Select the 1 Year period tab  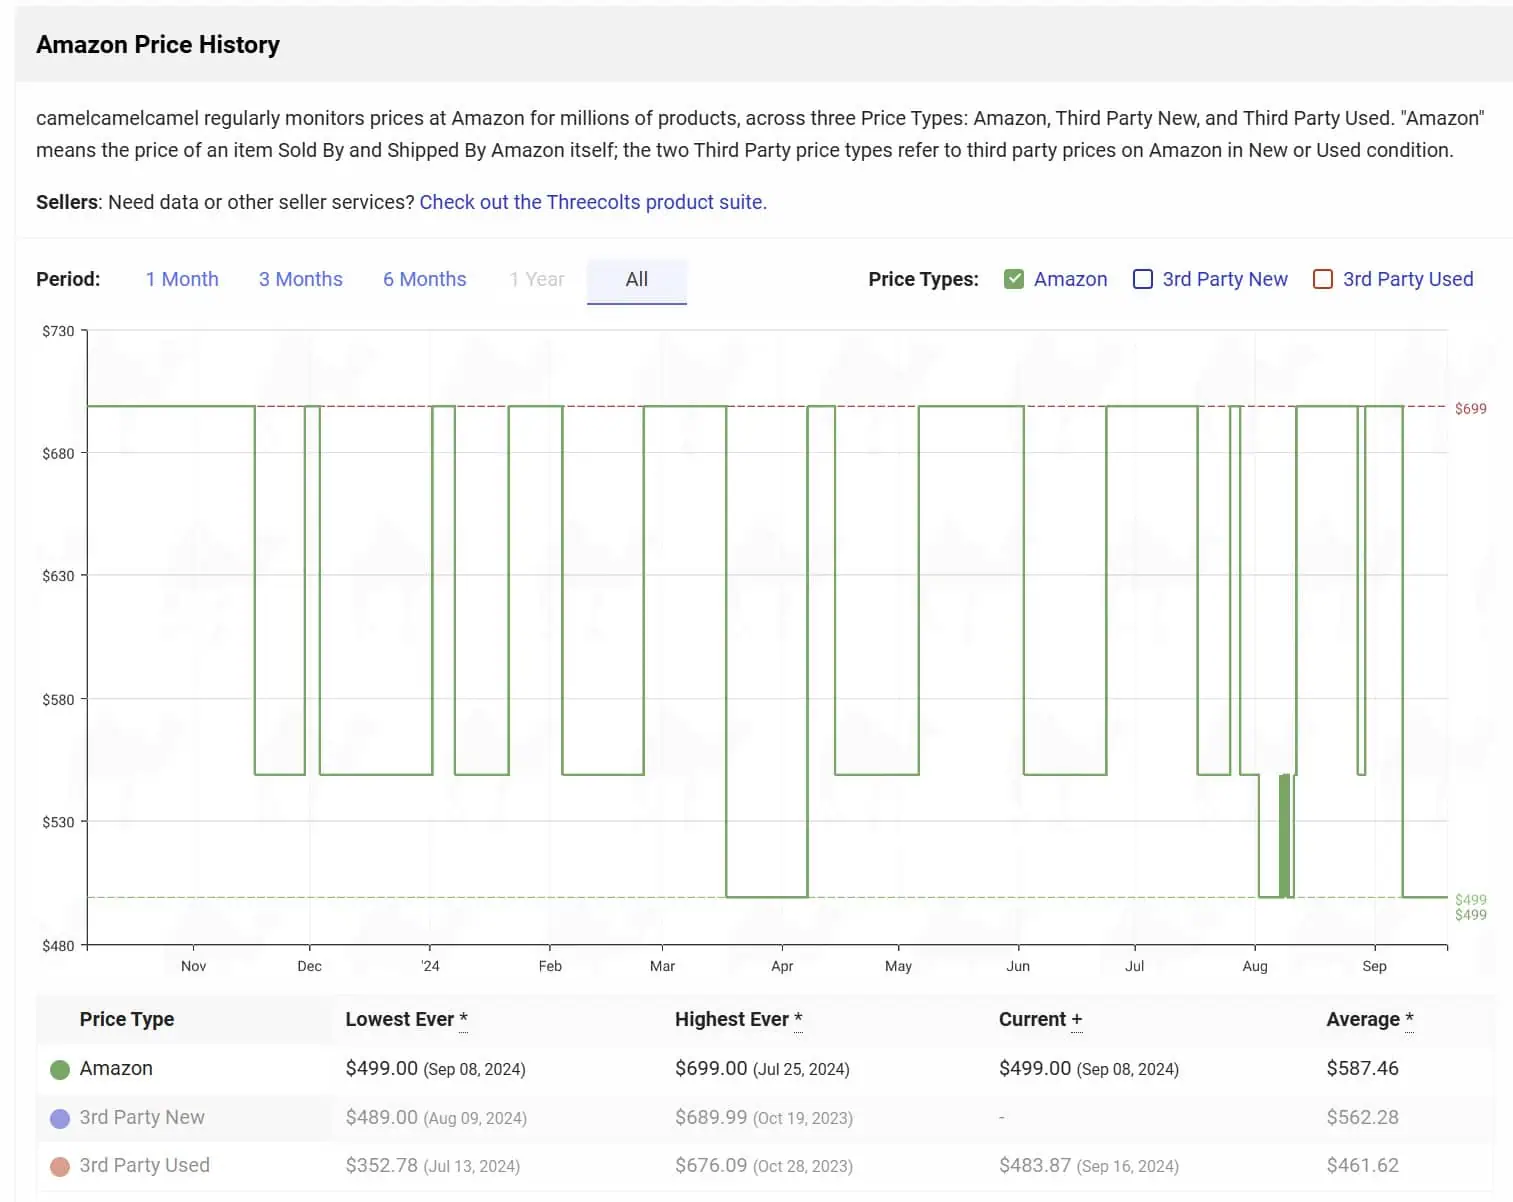point(536,279)
